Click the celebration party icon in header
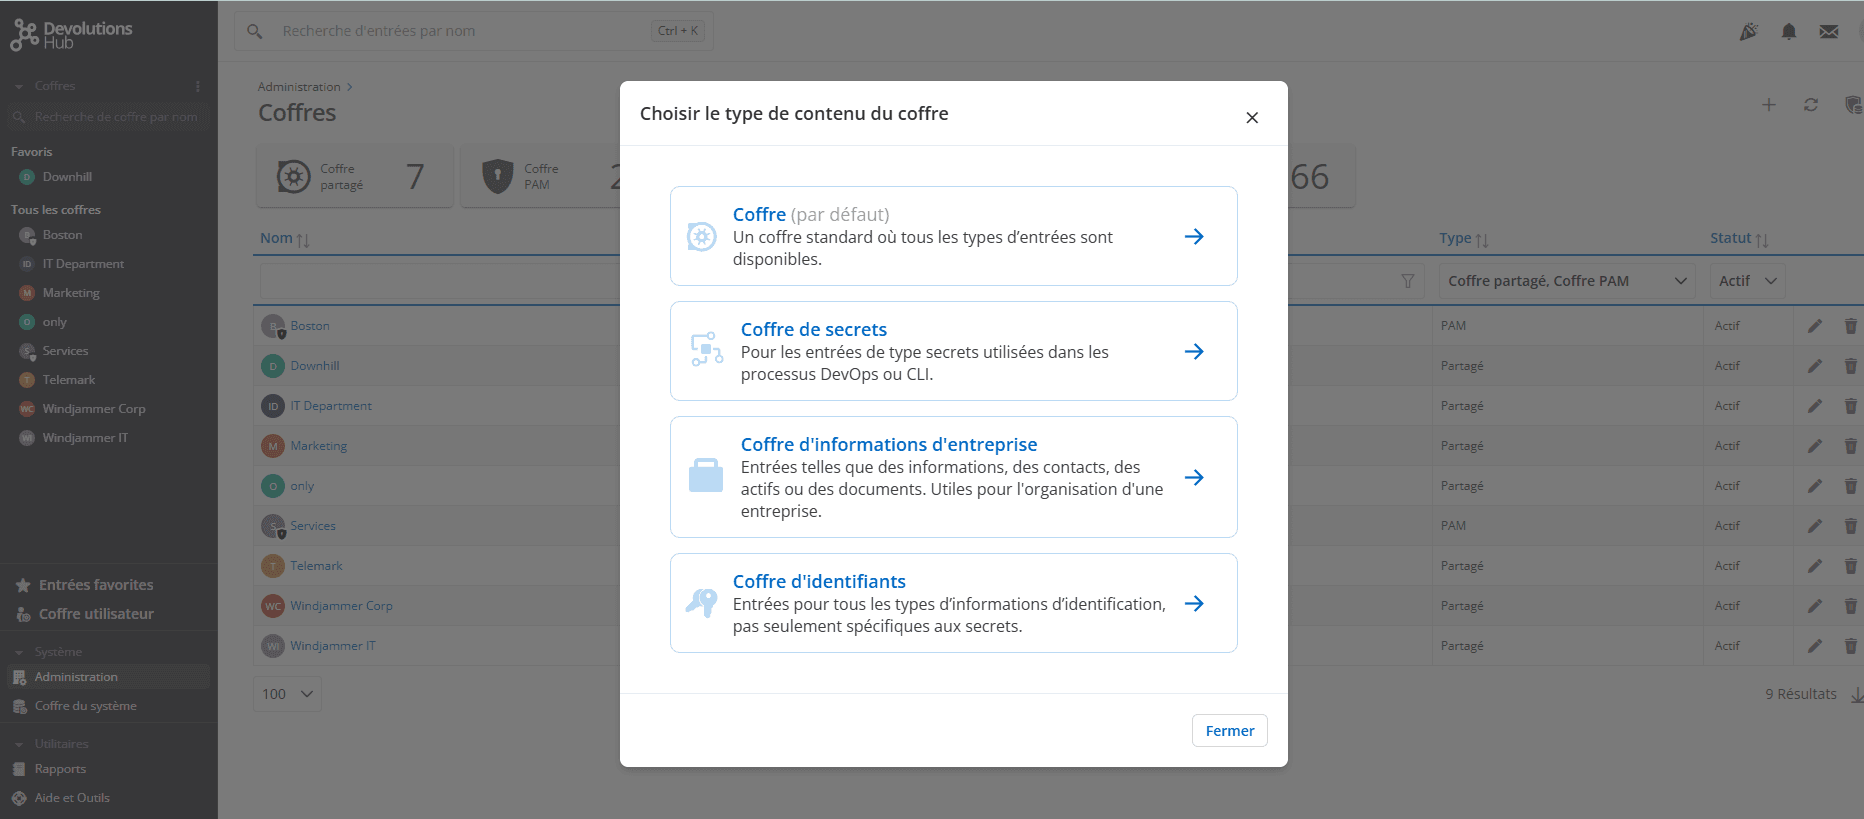This screenshot has width=1864, height=819. click(1749, 32)
